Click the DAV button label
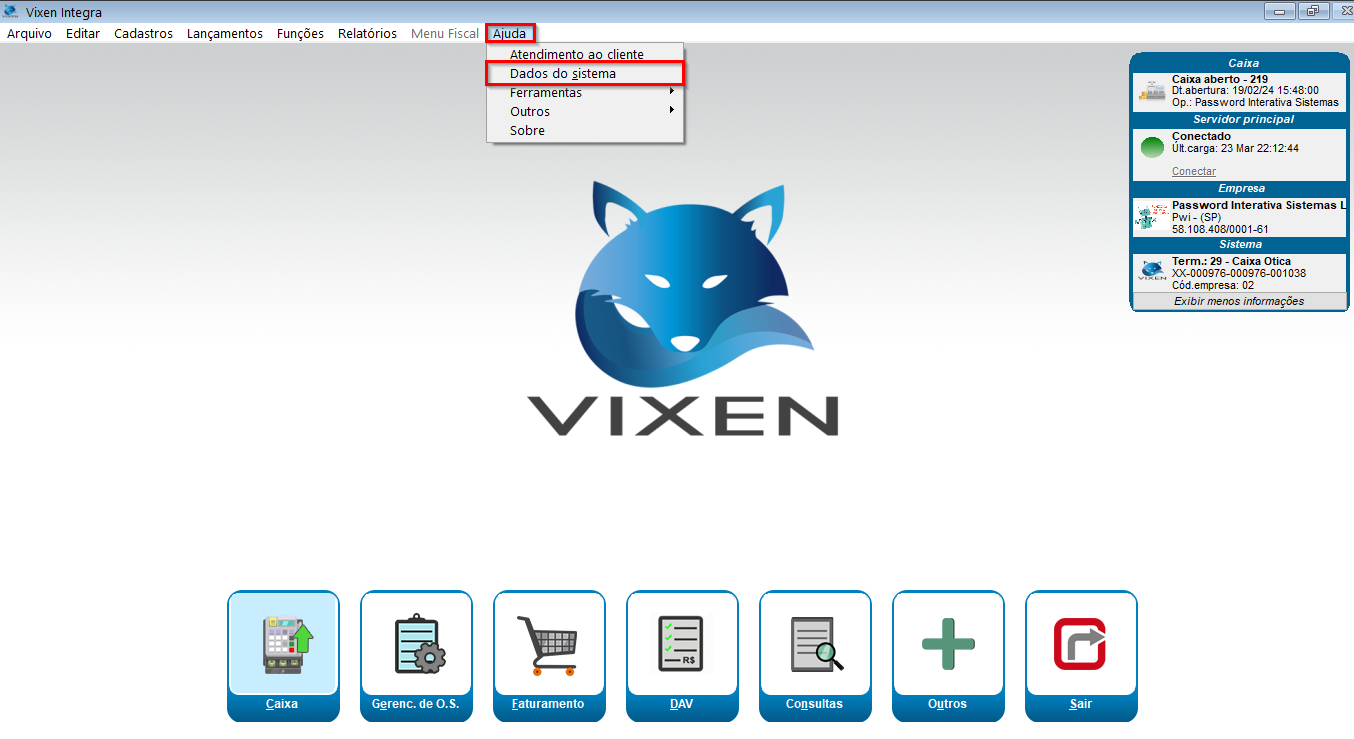Viewport: 1354px width, 739px height. pos(681,704)
